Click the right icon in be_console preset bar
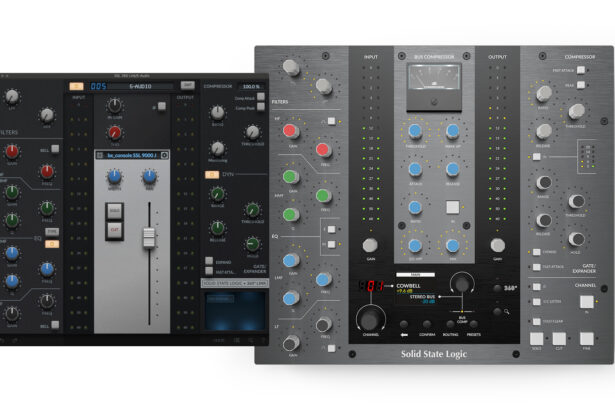This screenshot has width=615, height=410. [164, 155]
